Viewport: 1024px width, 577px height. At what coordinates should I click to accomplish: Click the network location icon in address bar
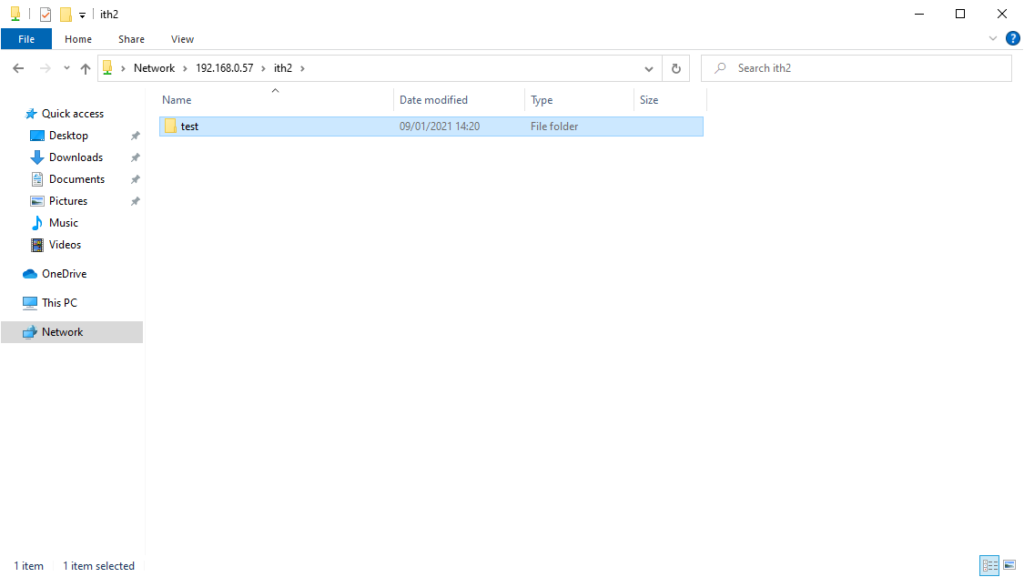108,68
